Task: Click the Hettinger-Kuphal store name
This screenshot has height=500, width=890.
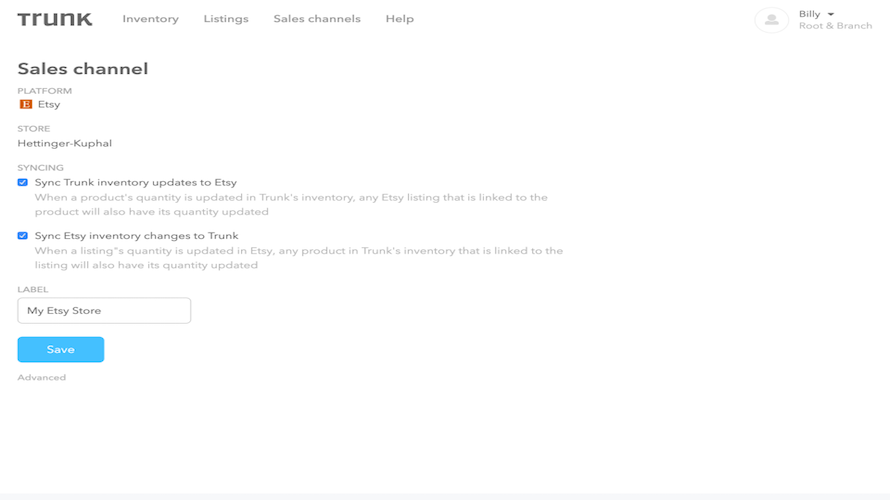Action: [x=65, y=144]
